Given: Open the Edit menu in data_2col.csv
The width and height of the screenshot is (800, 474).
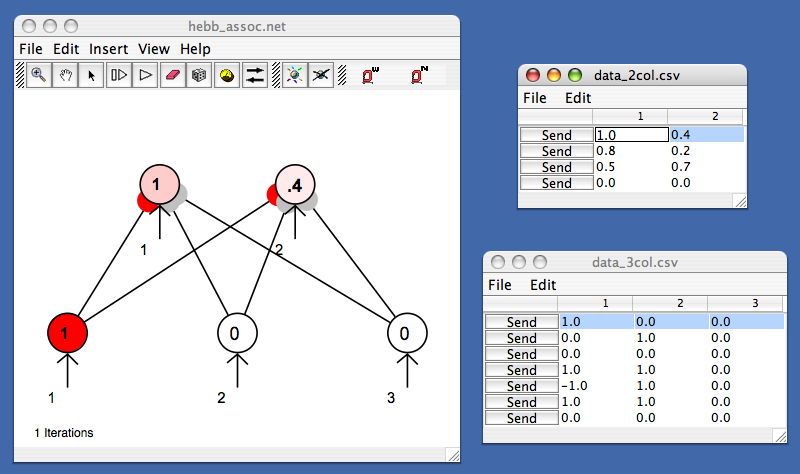Looking at the screenshot, I should (x=578, y=98).
